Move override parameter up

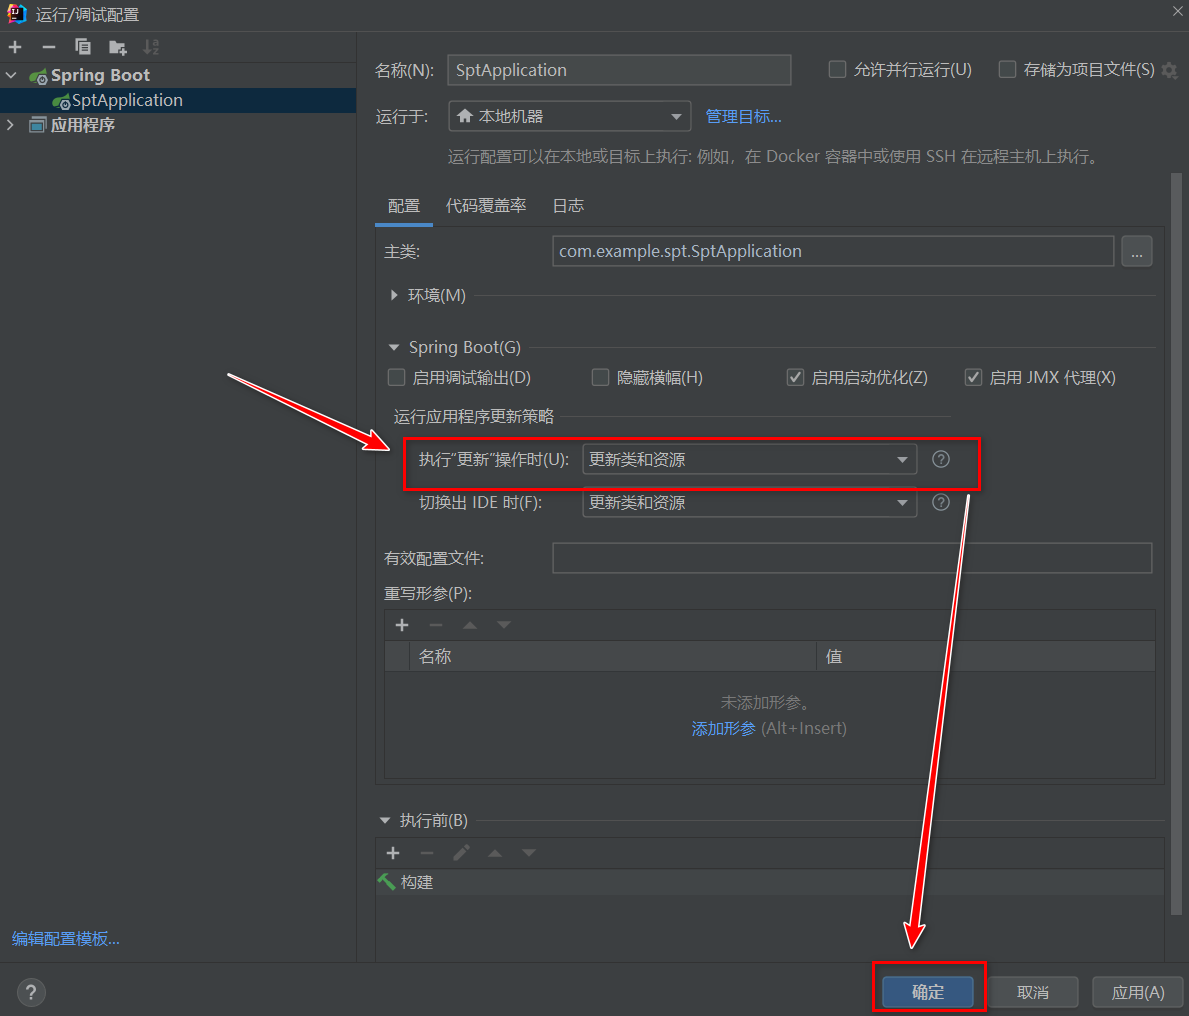(469, 625)
